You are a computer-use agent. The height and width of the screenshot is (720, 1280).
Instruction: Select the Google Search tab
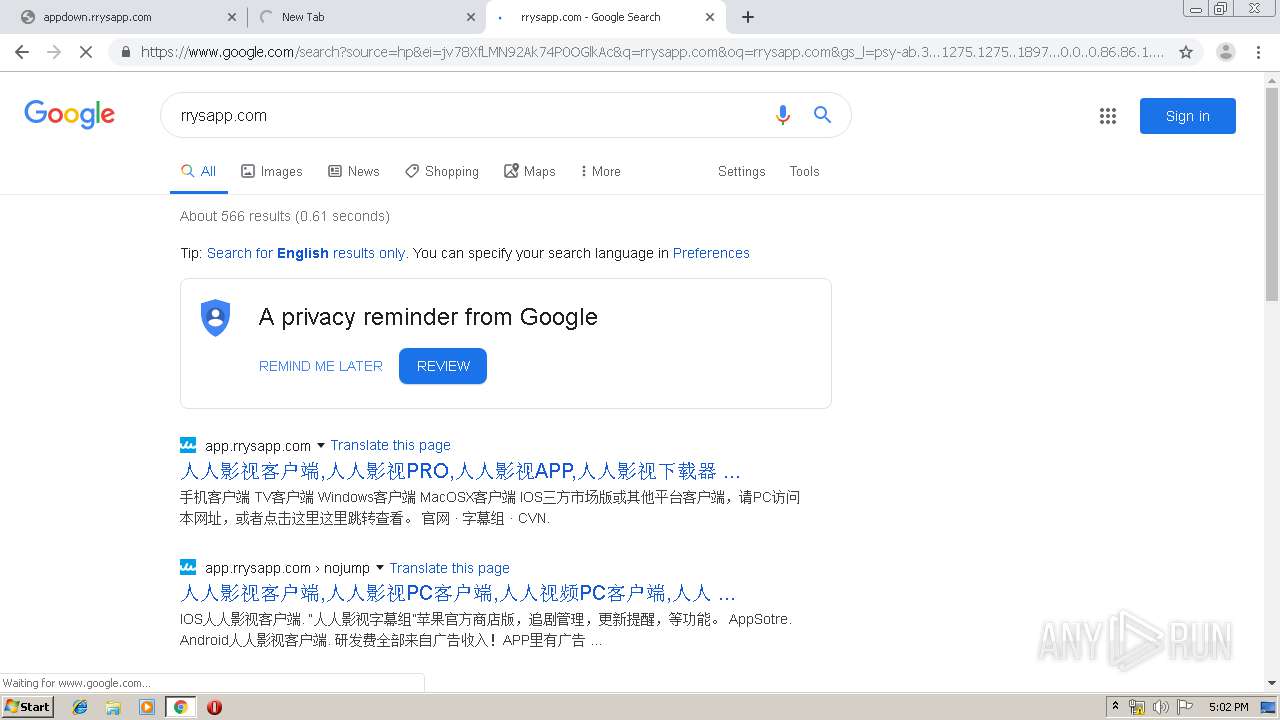click(x=606, y=17)
